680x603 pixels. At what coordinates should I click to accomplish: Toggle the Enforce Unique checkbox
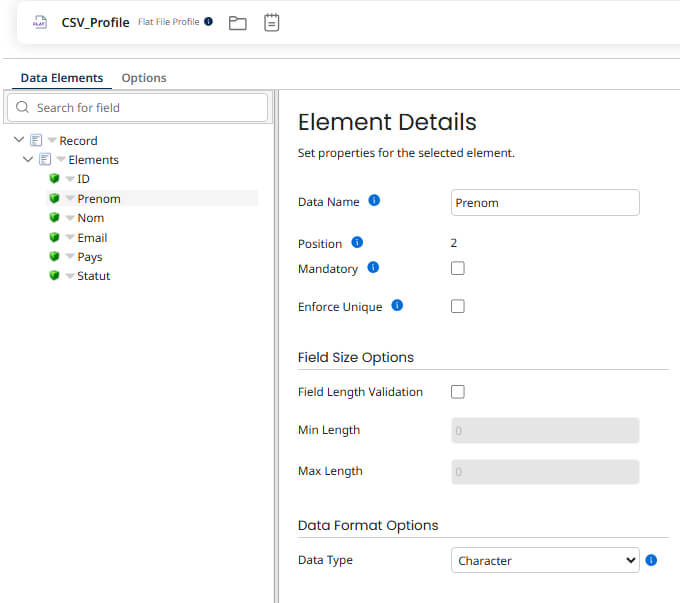pos(458,306)
